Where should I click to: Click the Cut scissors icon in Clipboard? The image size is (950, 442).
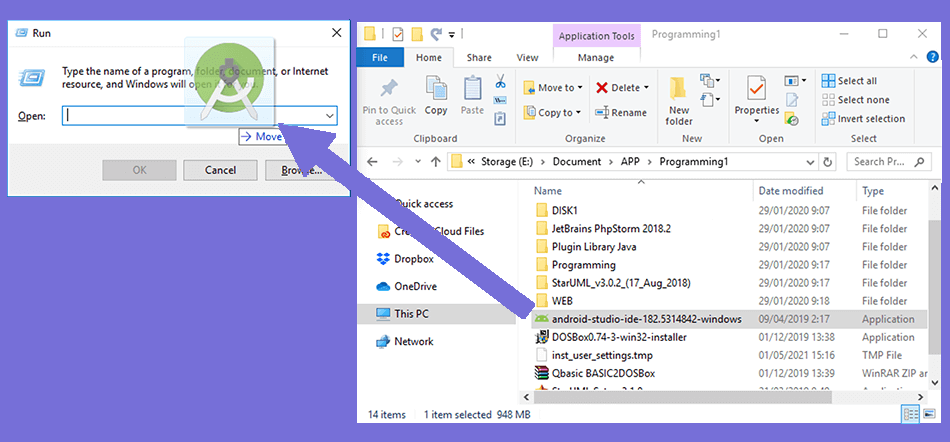(x=500, y=82)
